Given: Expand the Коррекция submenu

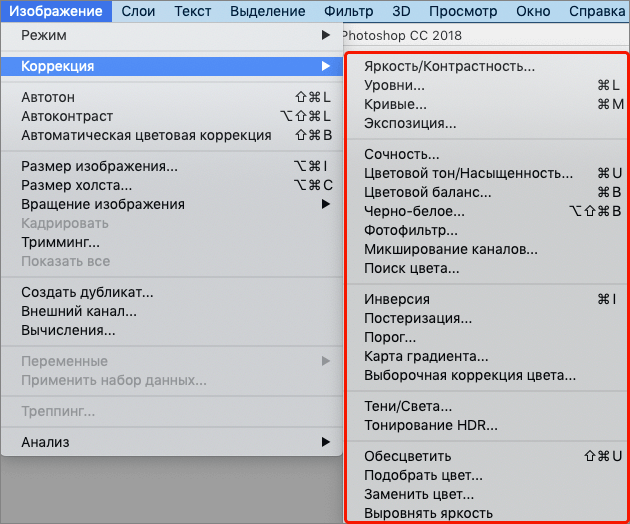Looking at the screenshot, I should point(172,66).
